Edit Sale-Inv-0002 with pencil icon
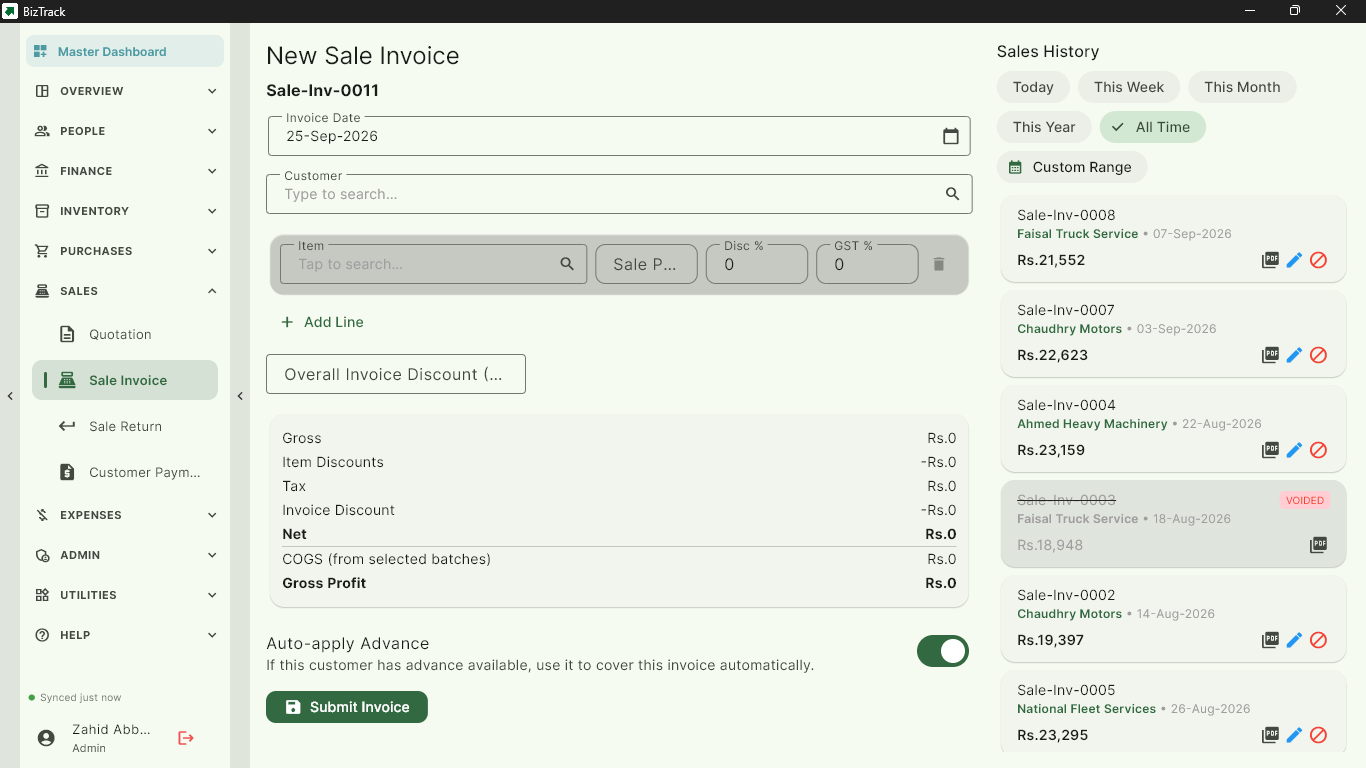 pyautogui.click(x=1294, y=640)
